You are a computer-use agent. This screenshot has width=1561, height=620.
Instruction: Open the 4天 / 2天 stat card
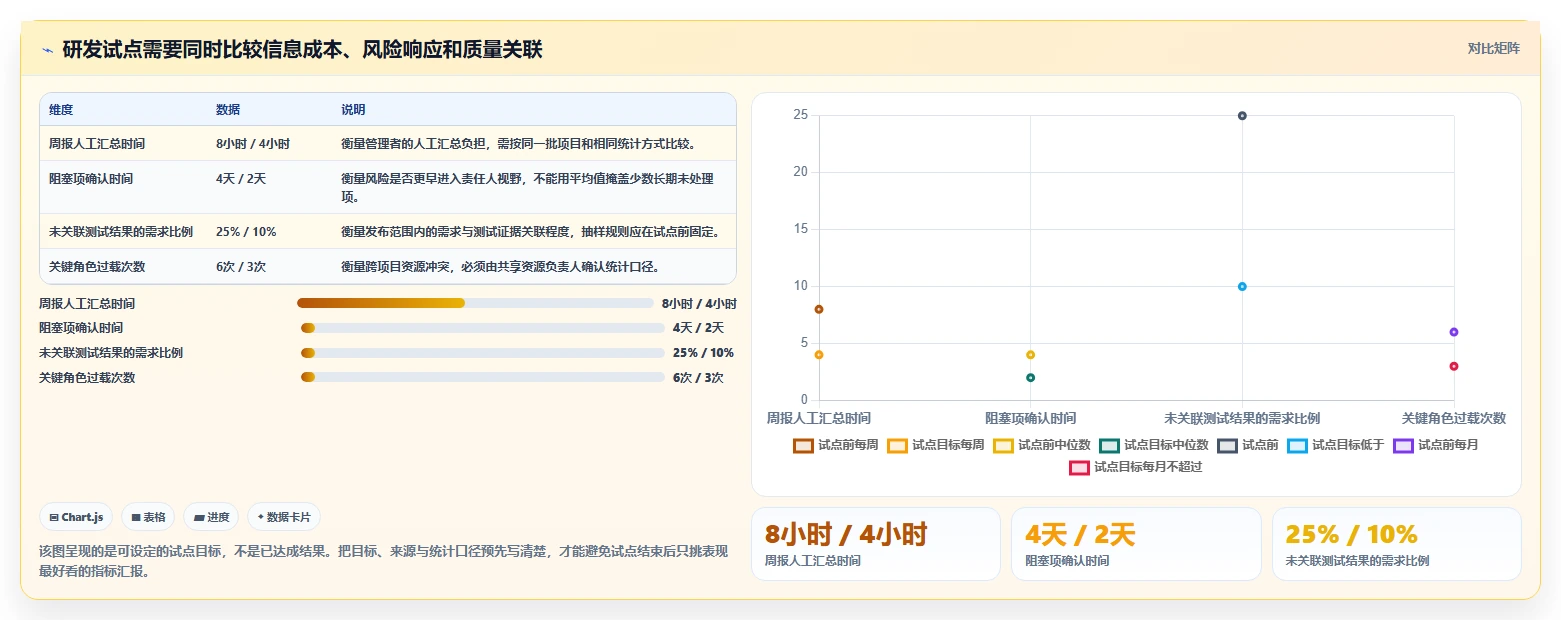(x=1135, y=544)
